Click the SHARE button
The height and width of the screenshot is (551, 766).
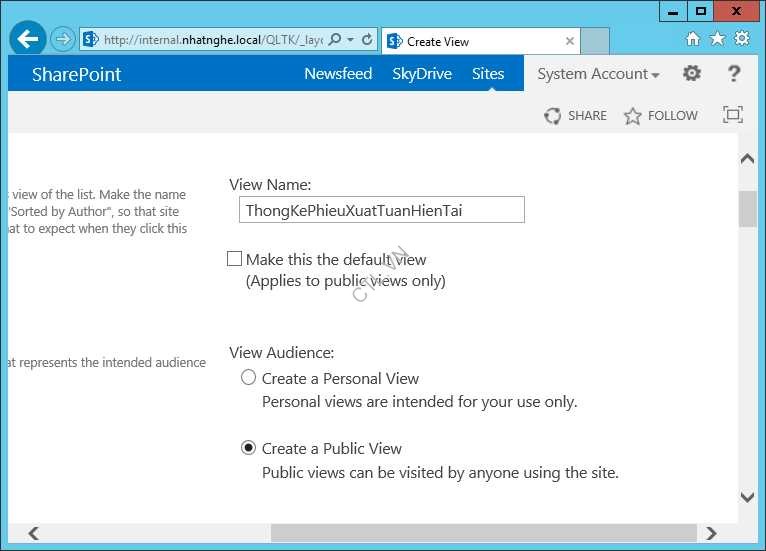(576, 116)
